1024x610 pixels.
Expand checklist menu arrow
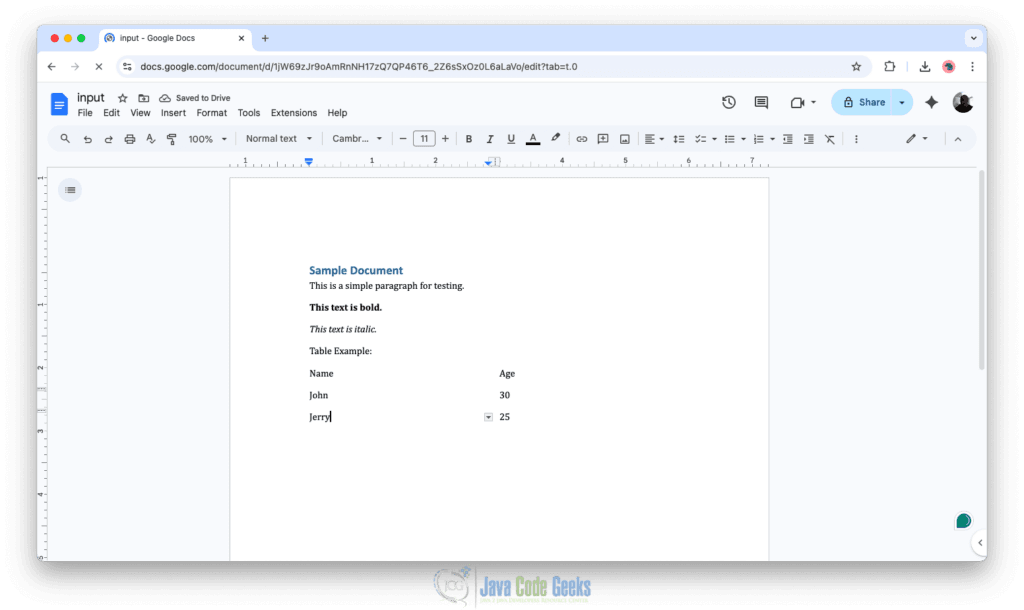click(x=714, y=139)
